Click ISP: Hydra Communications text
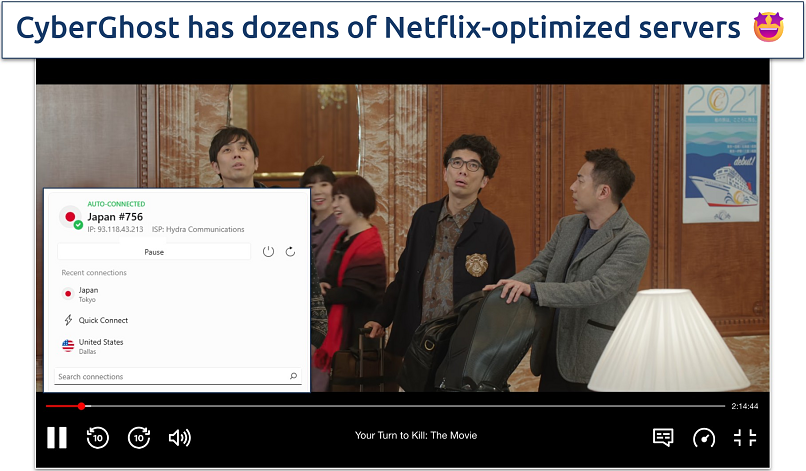806x471 pixels. point(198,229)
